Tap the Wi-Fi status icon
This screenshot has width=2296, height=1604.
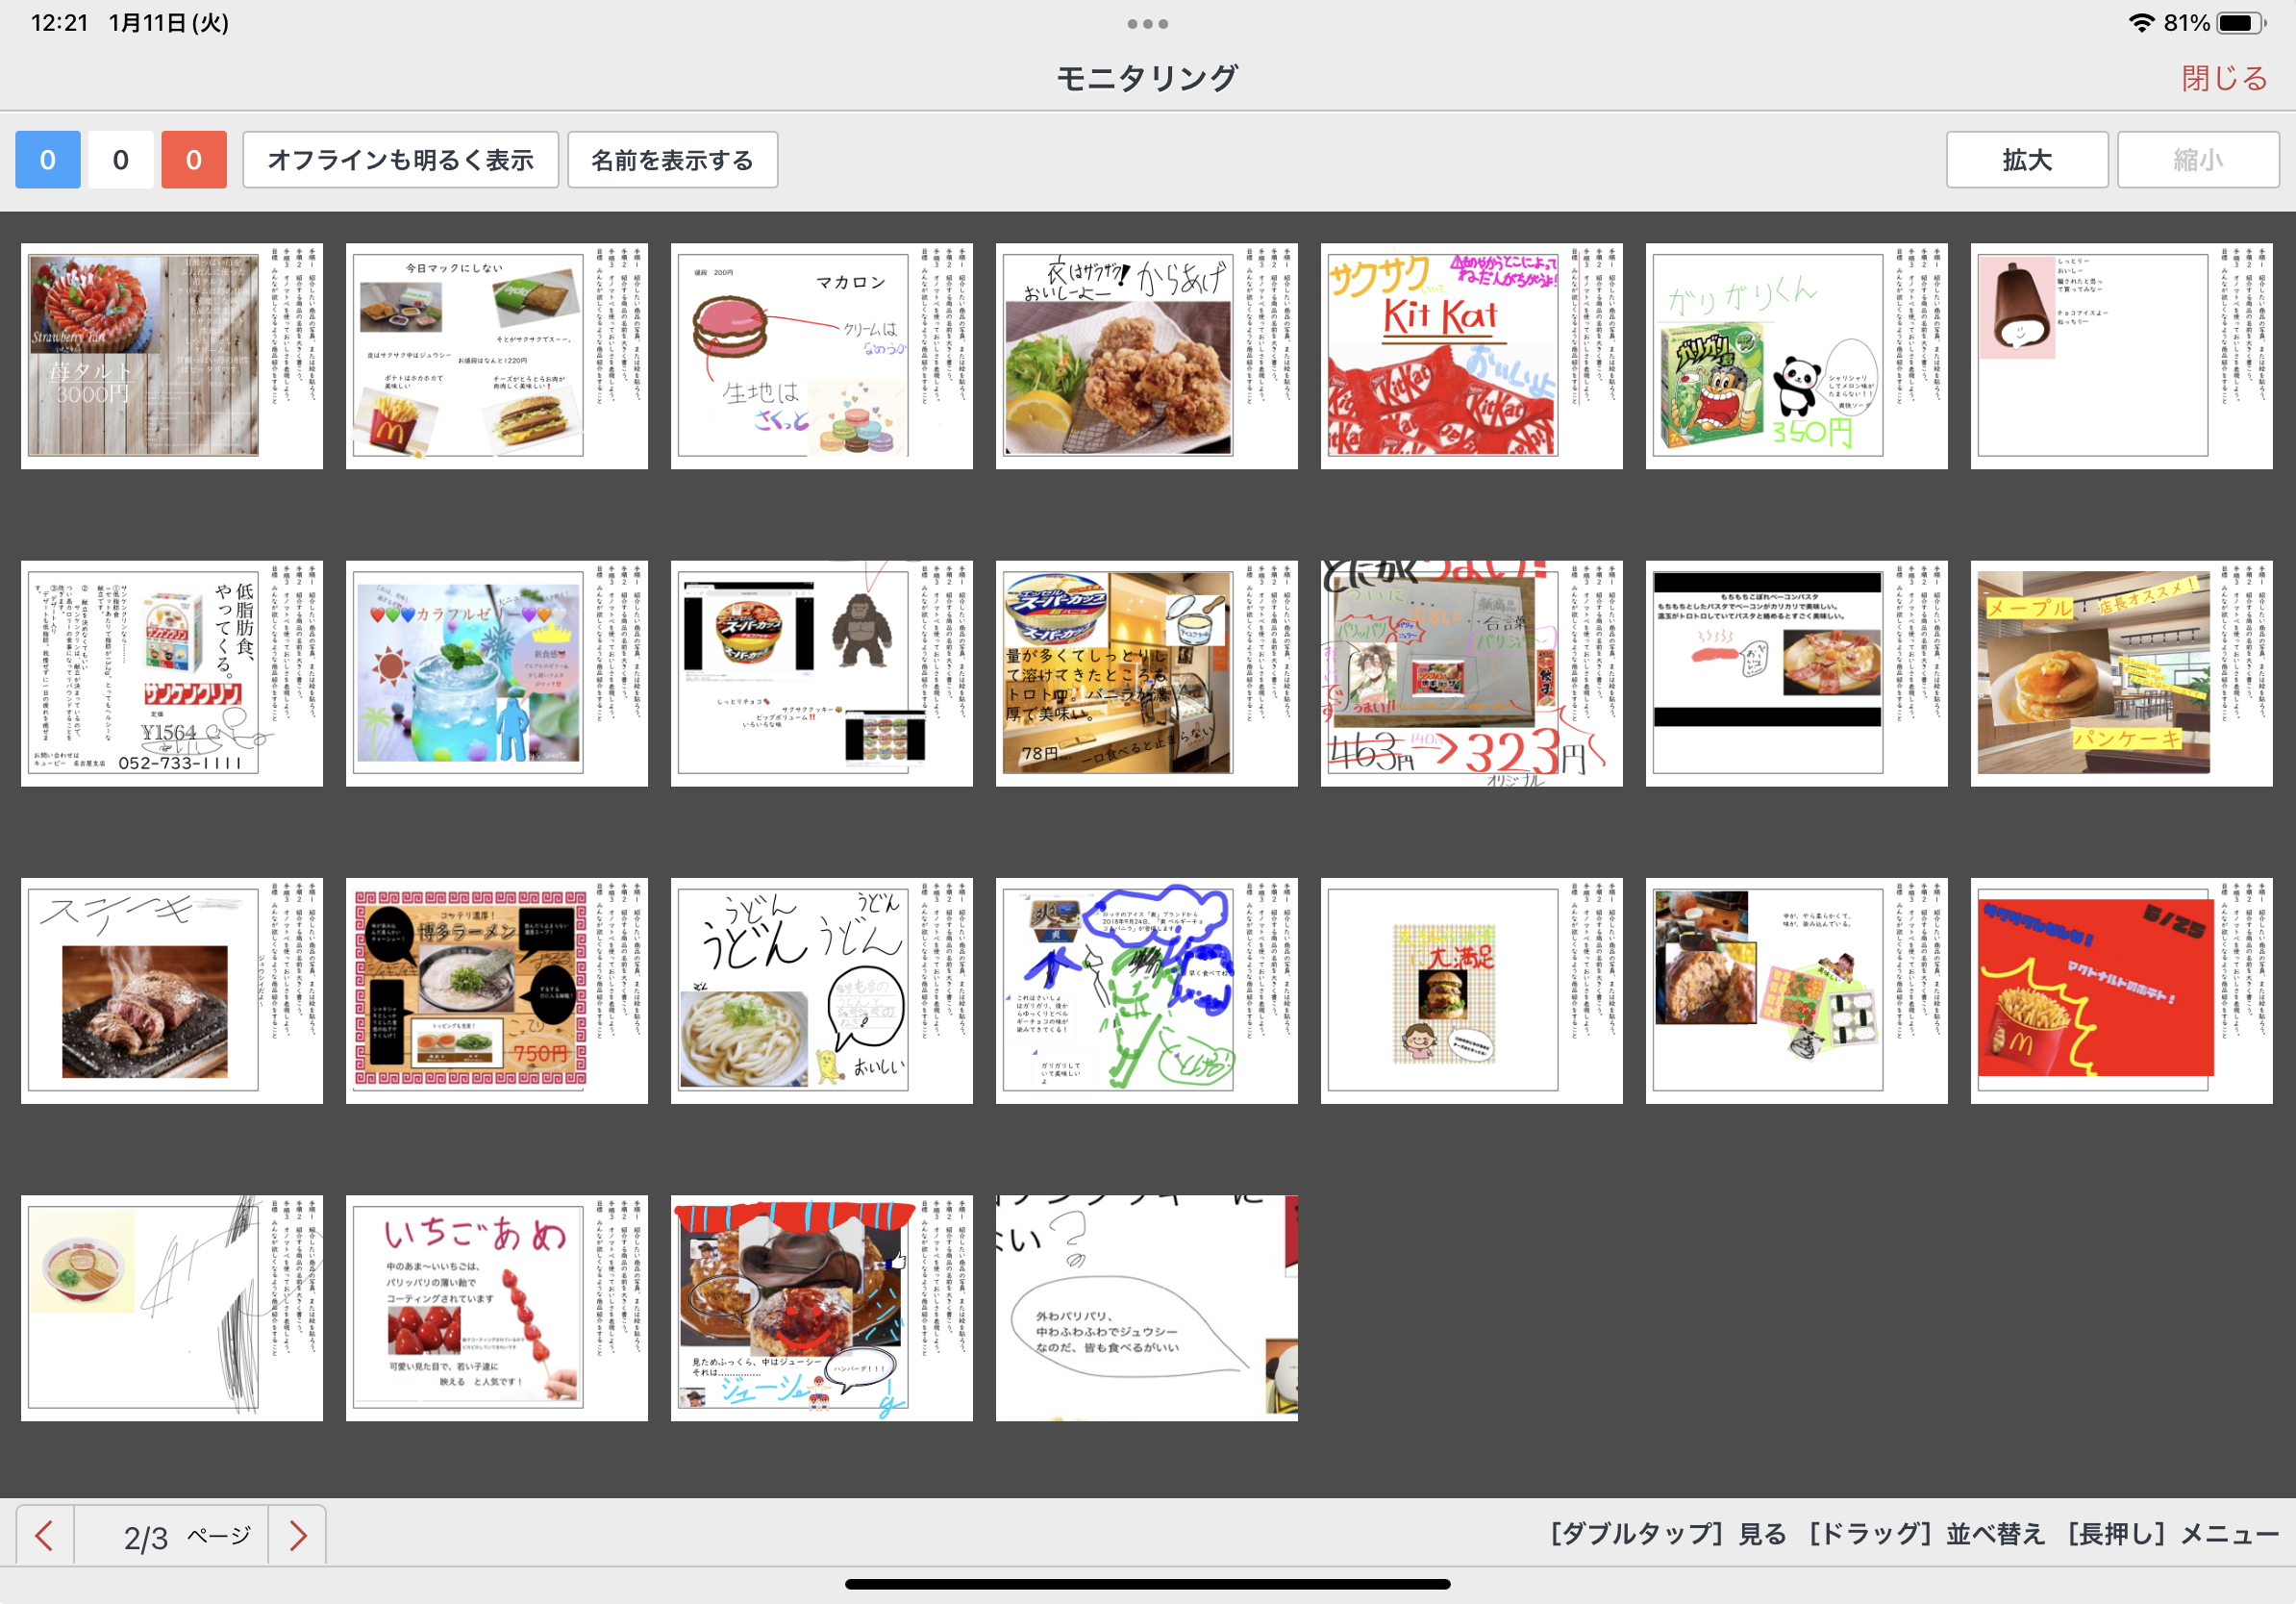[2140, 23]
